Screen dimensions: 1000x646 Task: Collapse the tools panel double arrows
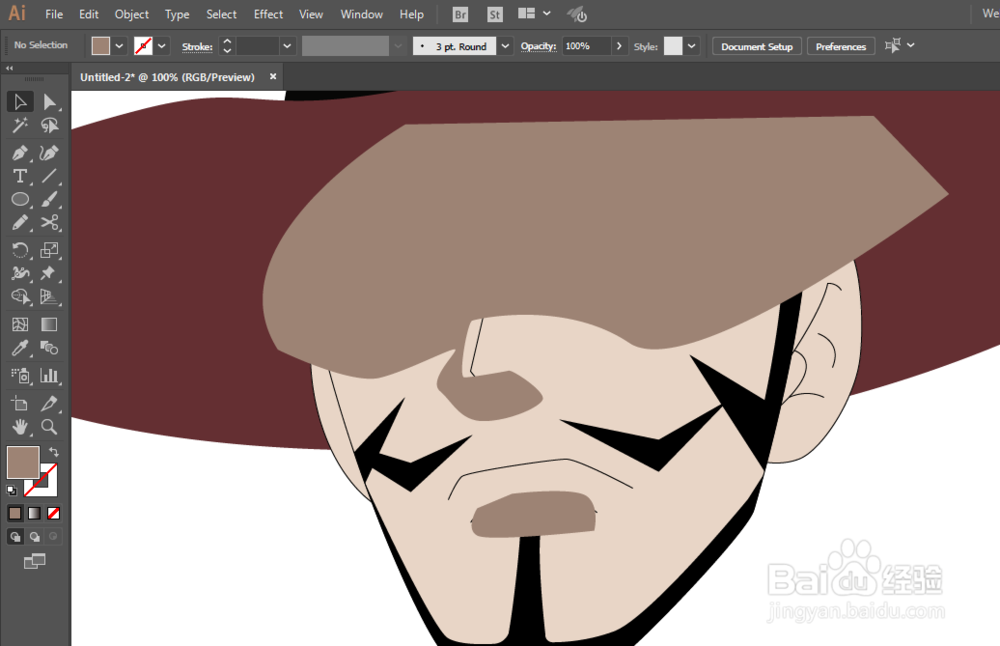(10, 68)
